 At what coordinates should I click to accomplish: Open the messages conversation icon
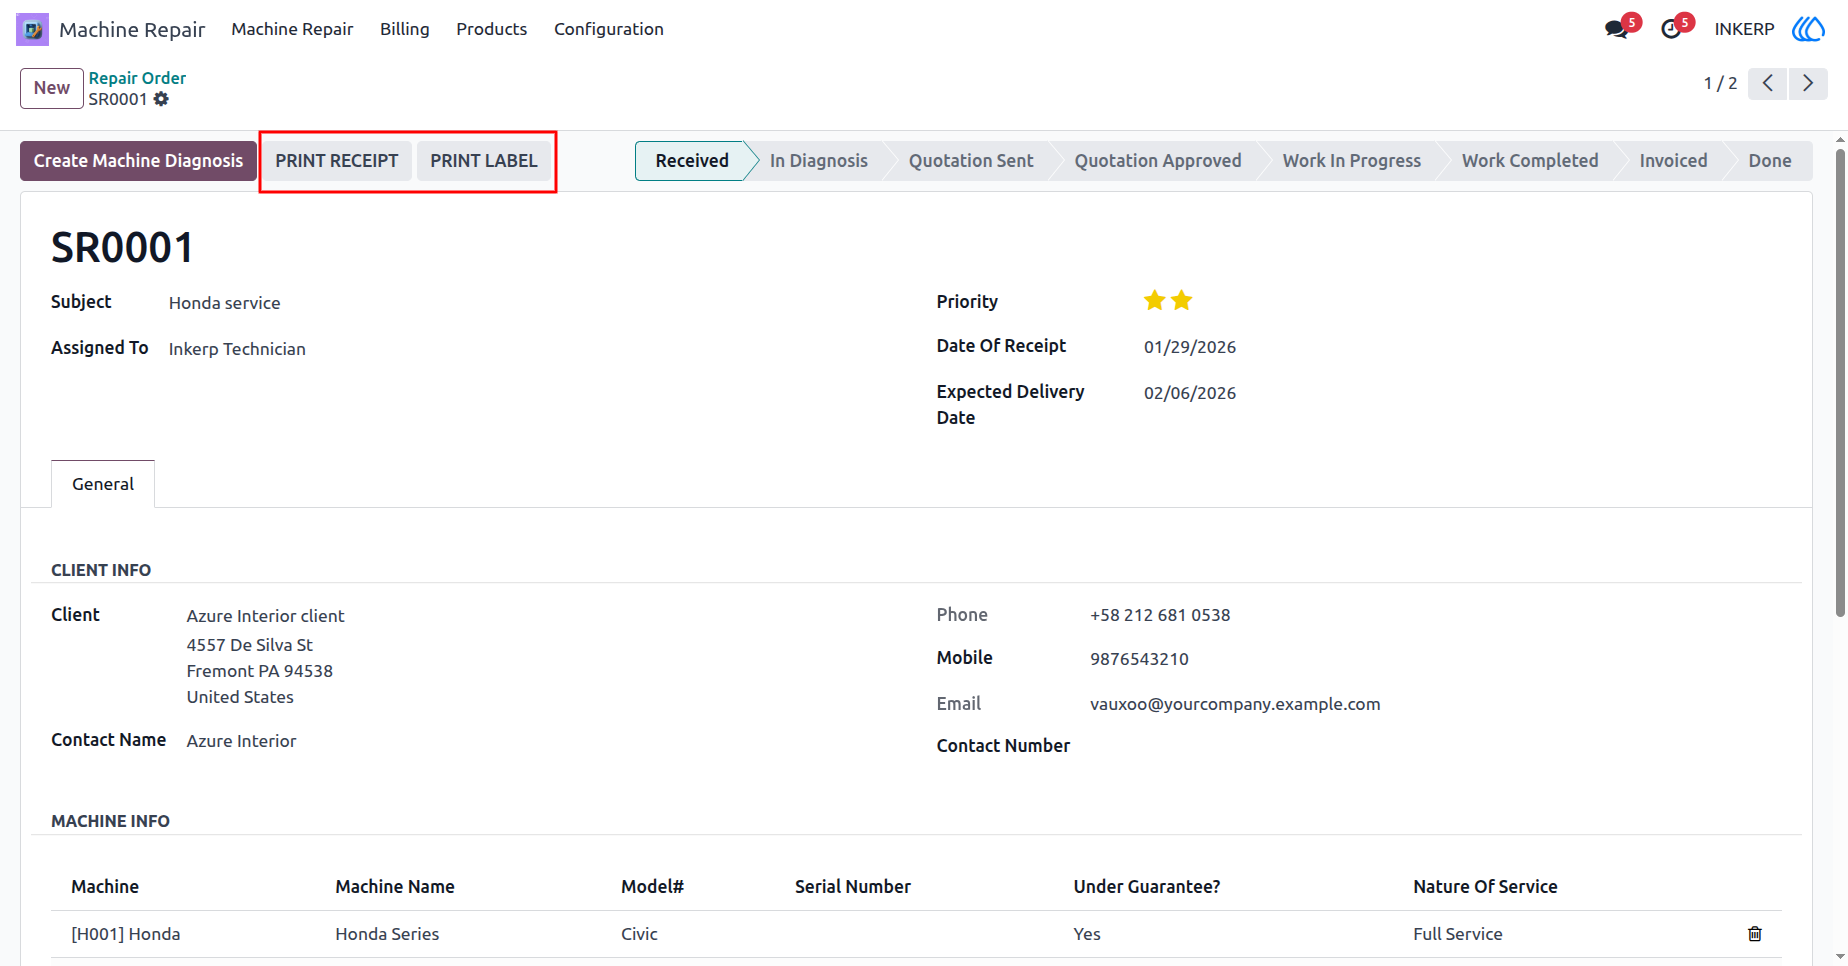pos(1616,29)
